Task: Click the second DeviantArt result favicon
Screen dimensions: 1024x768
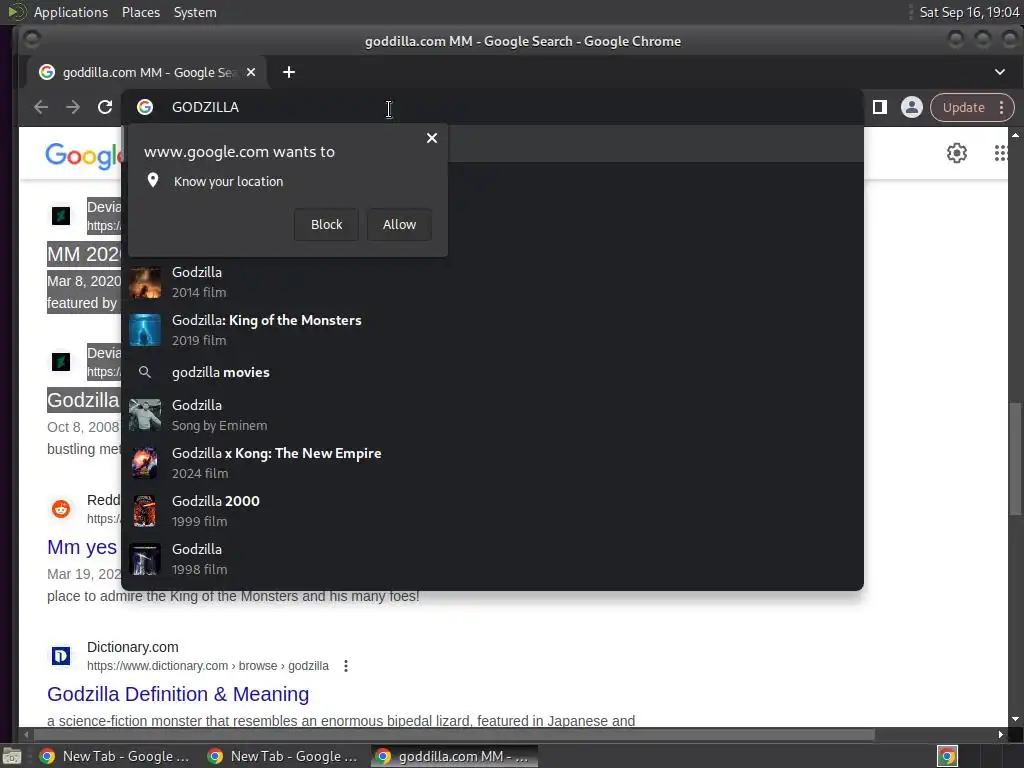Action: [x=61, y=362]
